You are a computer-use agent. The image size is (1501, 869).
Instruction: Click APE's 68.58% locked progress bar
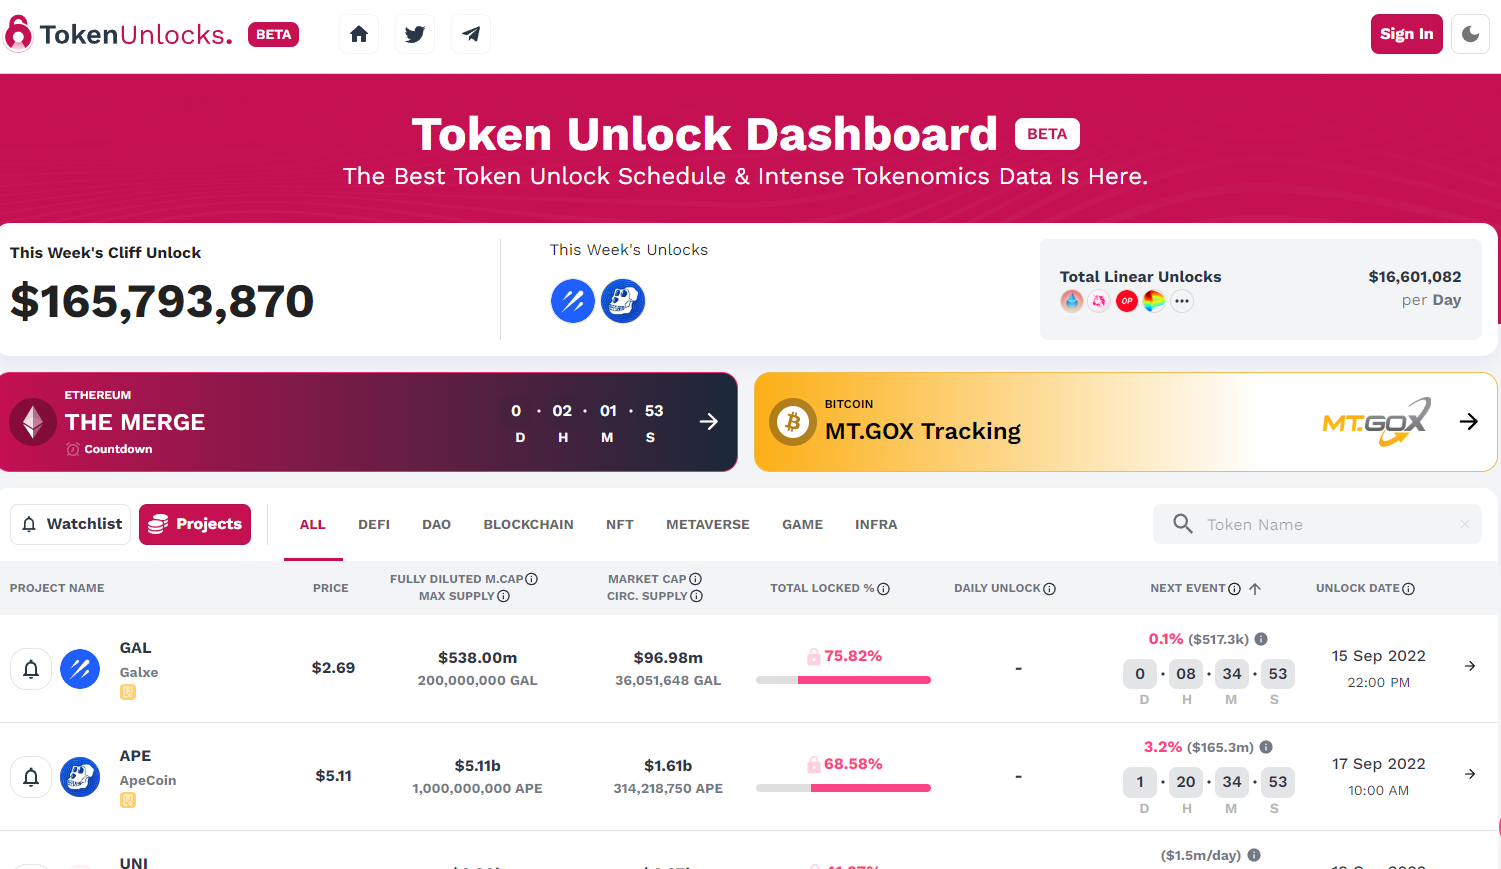pyautogui.click(x=843, y=786)
